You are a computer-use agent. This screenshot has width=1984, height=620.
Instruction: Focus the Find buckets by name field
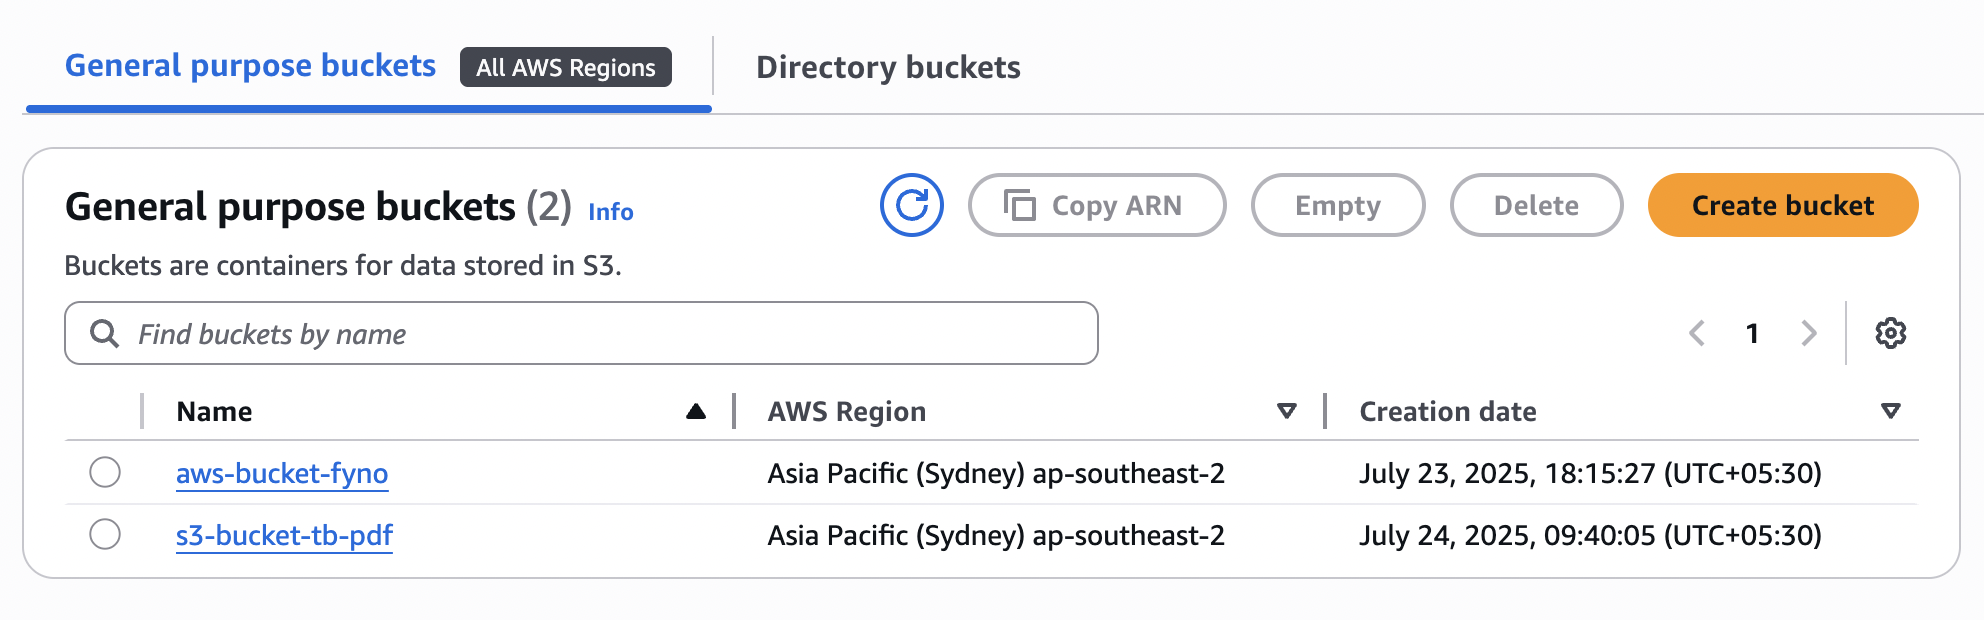point(600,333)
